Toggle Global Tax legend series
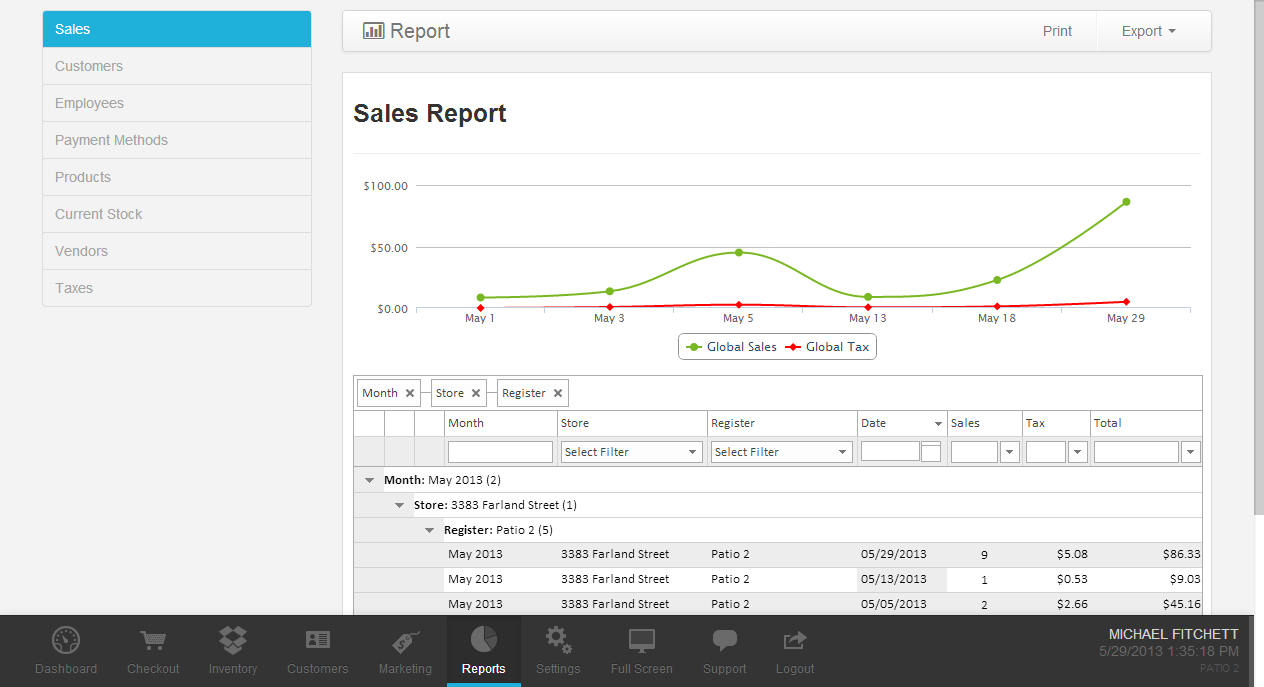The height and width of the screenshot is (687, 1264). coord(829,347)
